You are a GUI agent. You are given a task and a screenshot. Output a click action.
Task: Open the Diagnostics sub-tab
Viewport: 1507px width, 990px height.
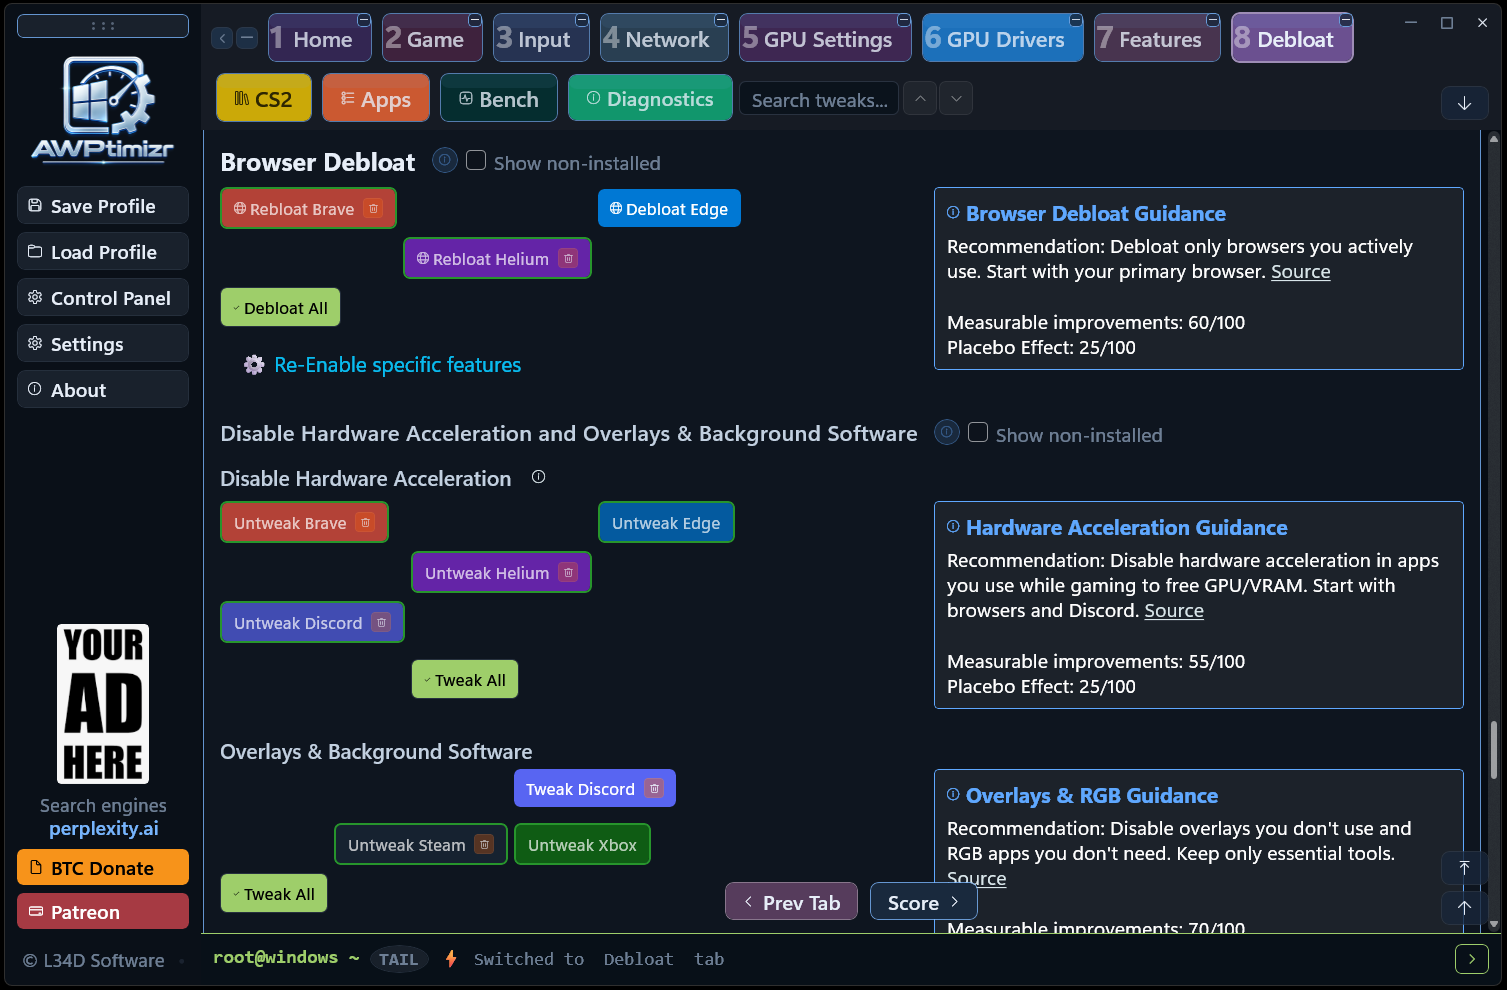tap(650, 98)
